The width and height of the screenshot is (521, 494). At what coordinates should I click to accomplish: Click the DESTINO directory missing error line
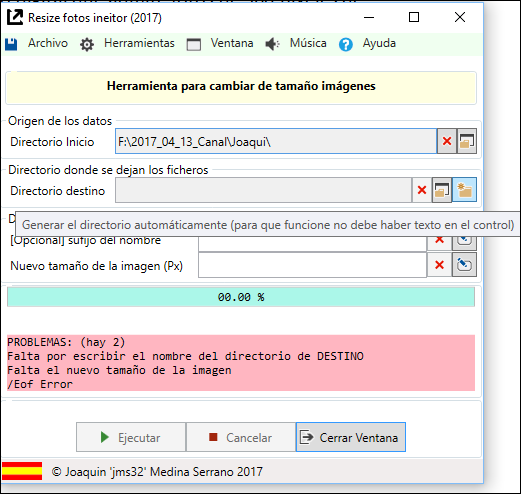click(185, 356)
